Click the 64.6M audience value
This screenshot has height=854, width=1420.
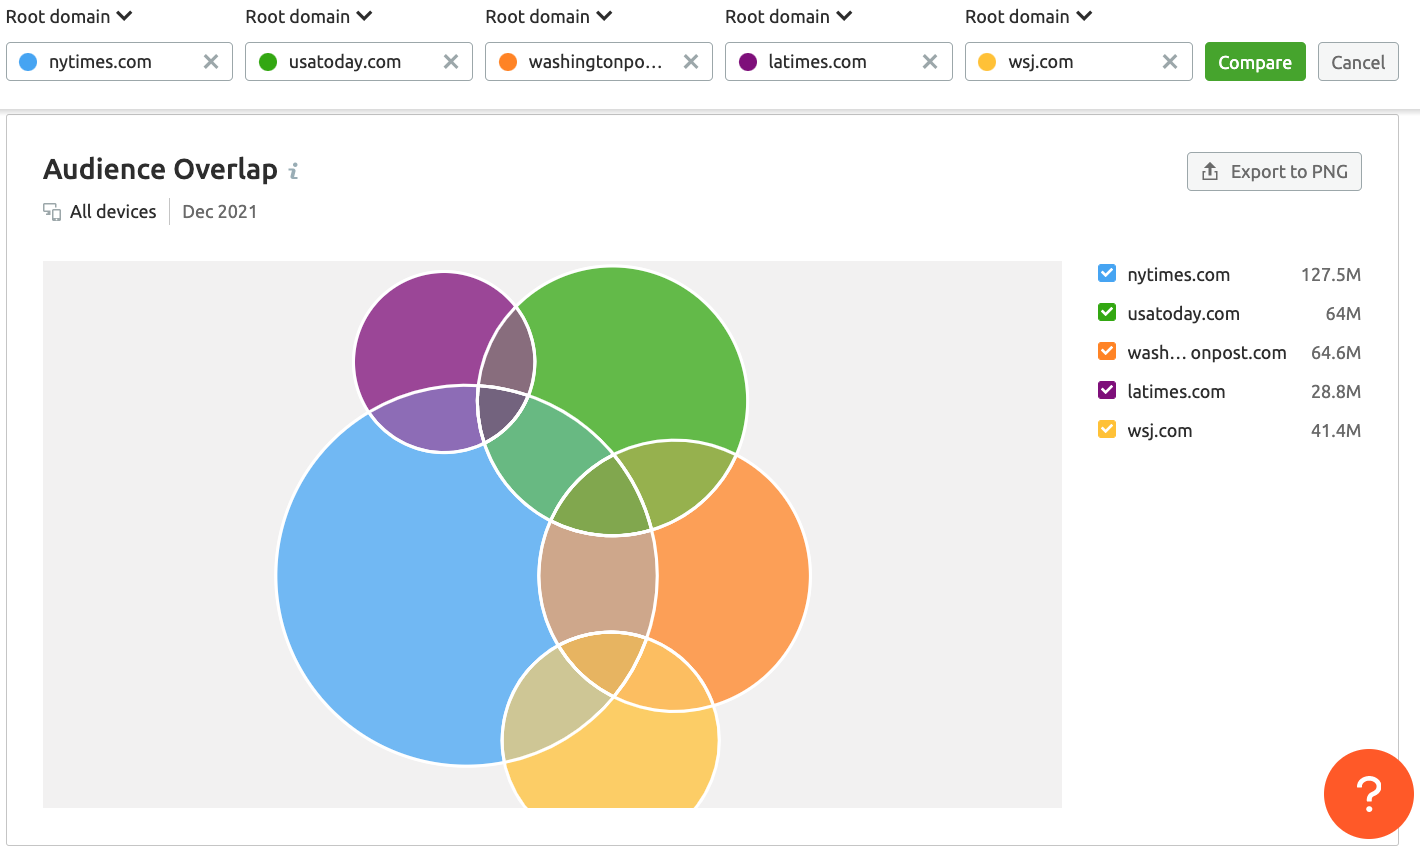tap(1336, 352)
